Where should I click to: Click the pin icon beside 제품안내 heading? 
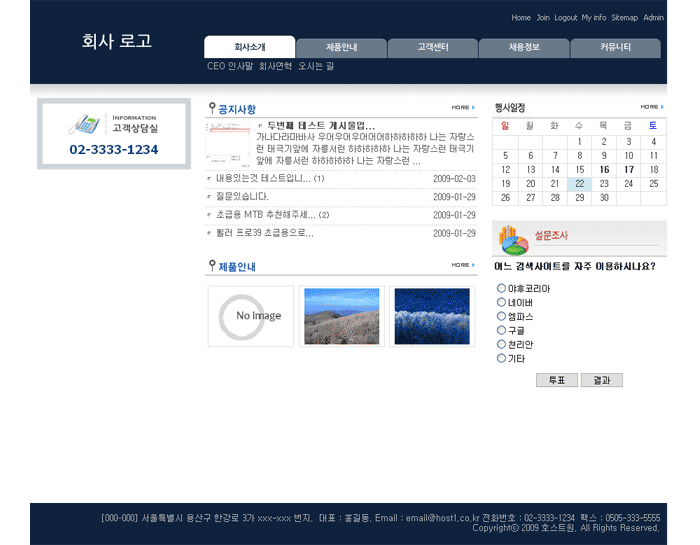[x=212, y=266]
